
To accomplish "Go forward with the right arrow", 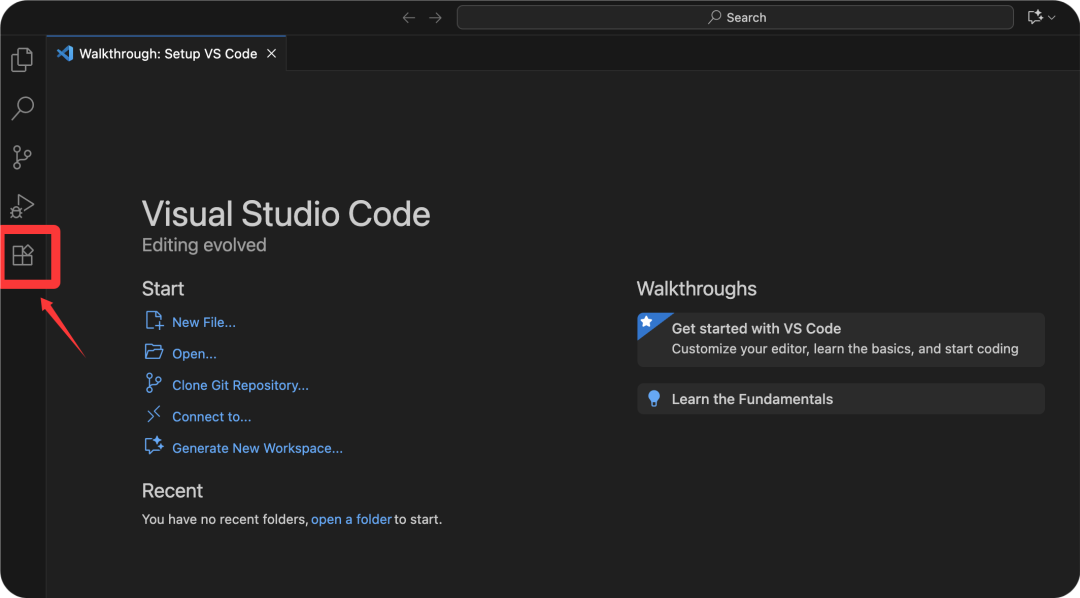I will coord(435,18).
